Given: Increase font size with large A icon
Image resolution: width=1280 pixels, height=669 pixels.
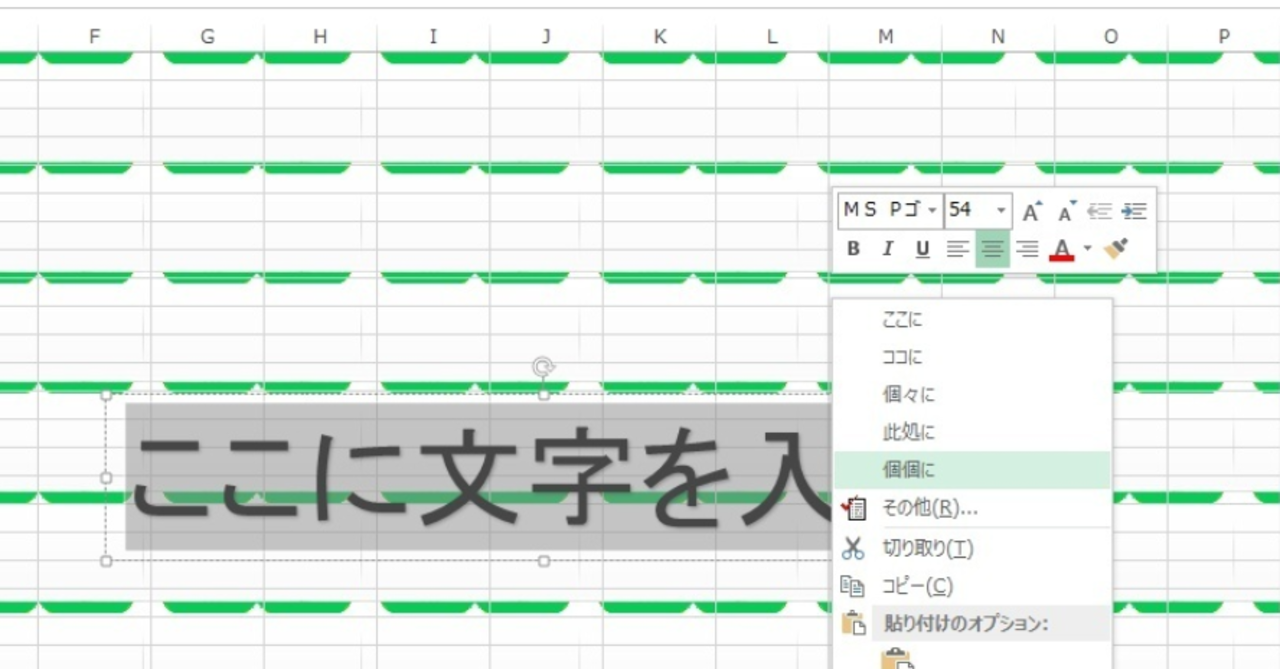Looking at the screenshot, I should click(1032, 211).
